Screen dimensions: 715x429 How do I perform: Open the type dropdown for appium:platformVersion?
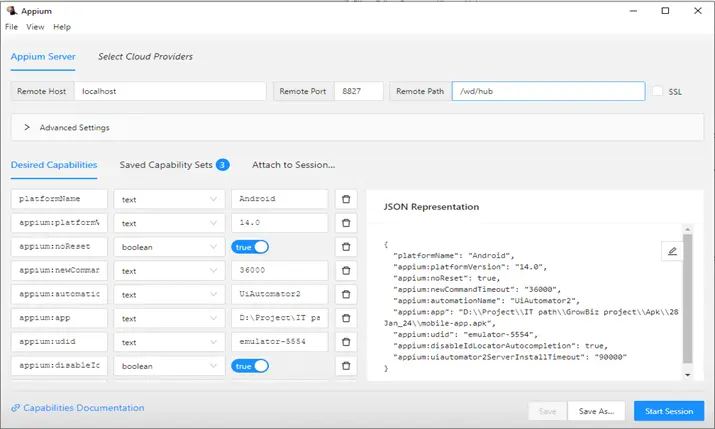pyautogui.click(x=169, y=223)
